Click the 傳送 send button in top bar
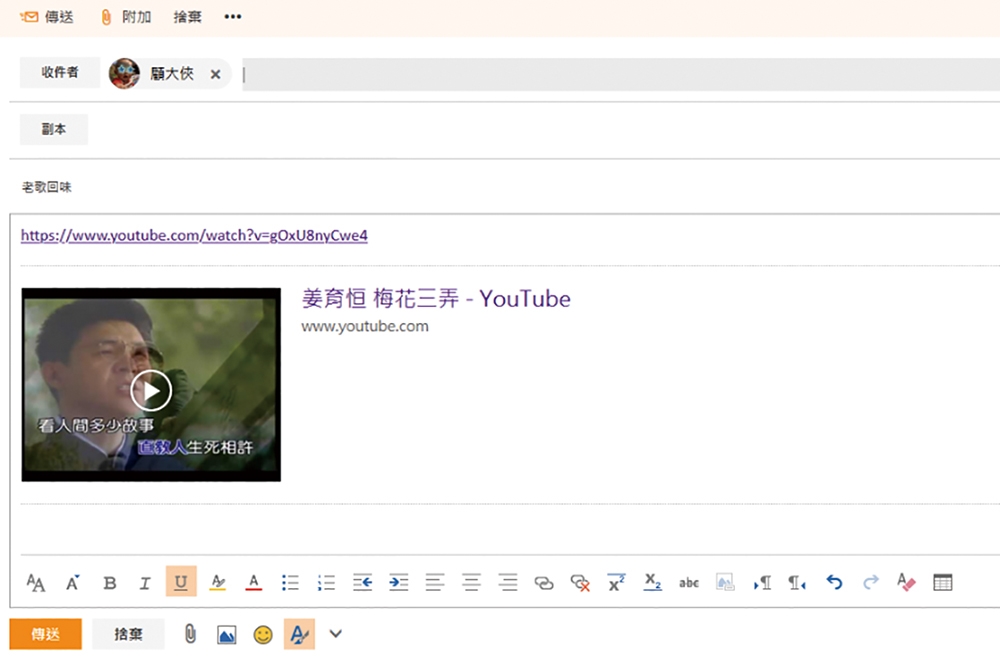The width and height of the screenshot is (1000, 665). pos(47,17)
